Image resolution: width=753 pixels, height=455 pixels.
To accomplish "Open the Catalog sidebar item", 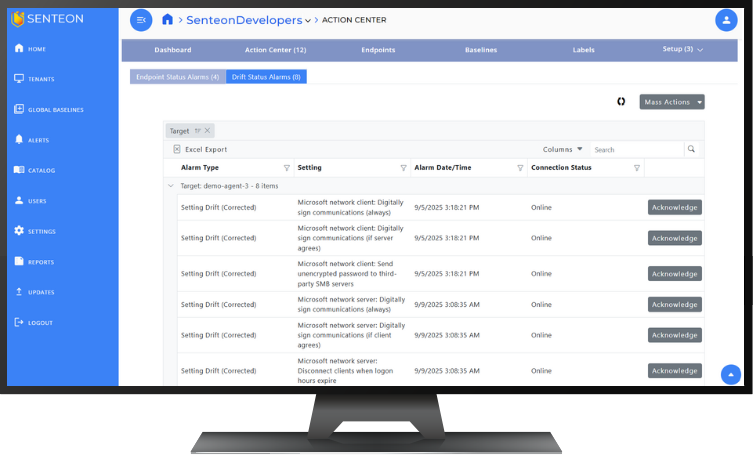I will click(19, 171).
